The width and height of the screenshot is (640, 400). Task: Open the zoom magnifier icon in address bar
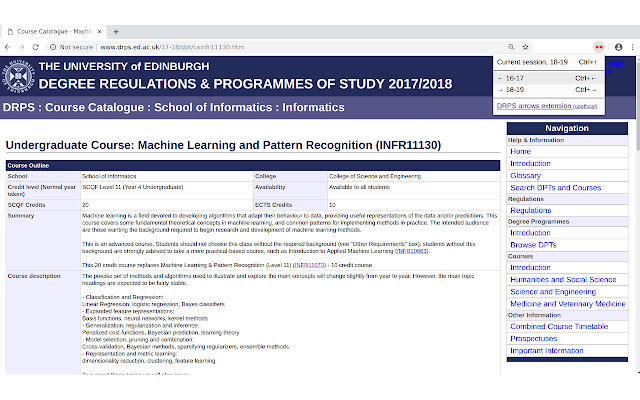click(x=511, y=47)
